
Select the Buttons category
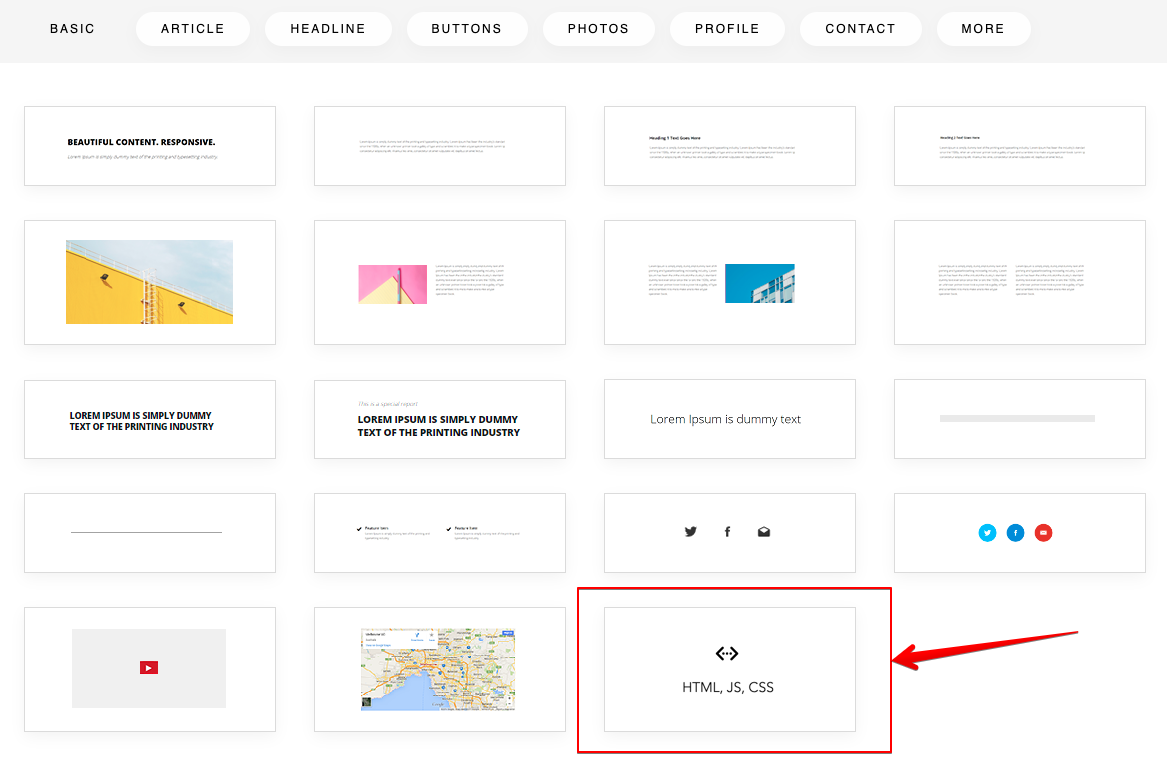tap(467, 29)
